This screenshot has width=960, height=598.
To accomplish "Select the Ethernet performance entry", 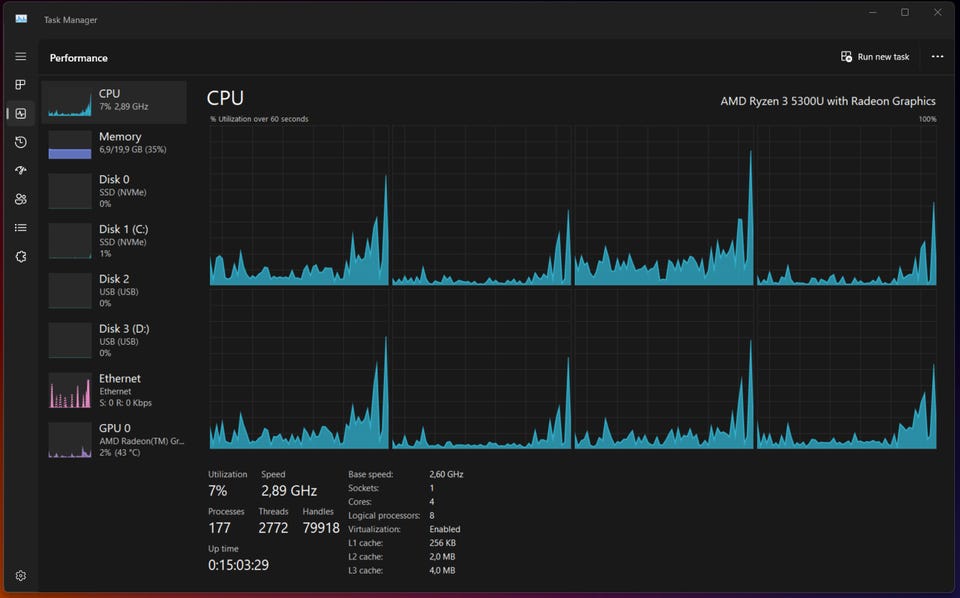I will [114, 390].
